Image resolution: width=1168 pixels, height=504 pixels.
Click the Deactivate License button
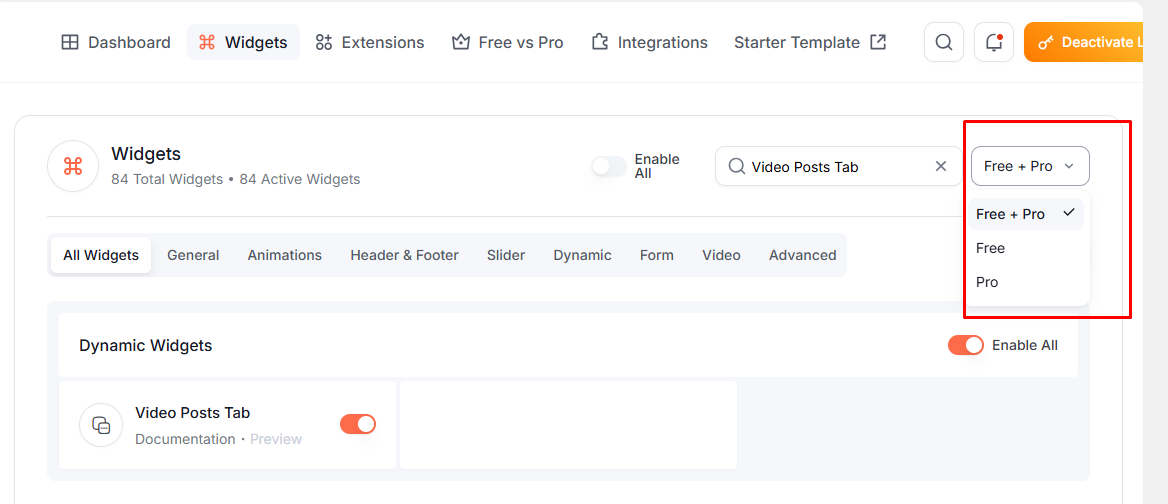point(1084,42)
